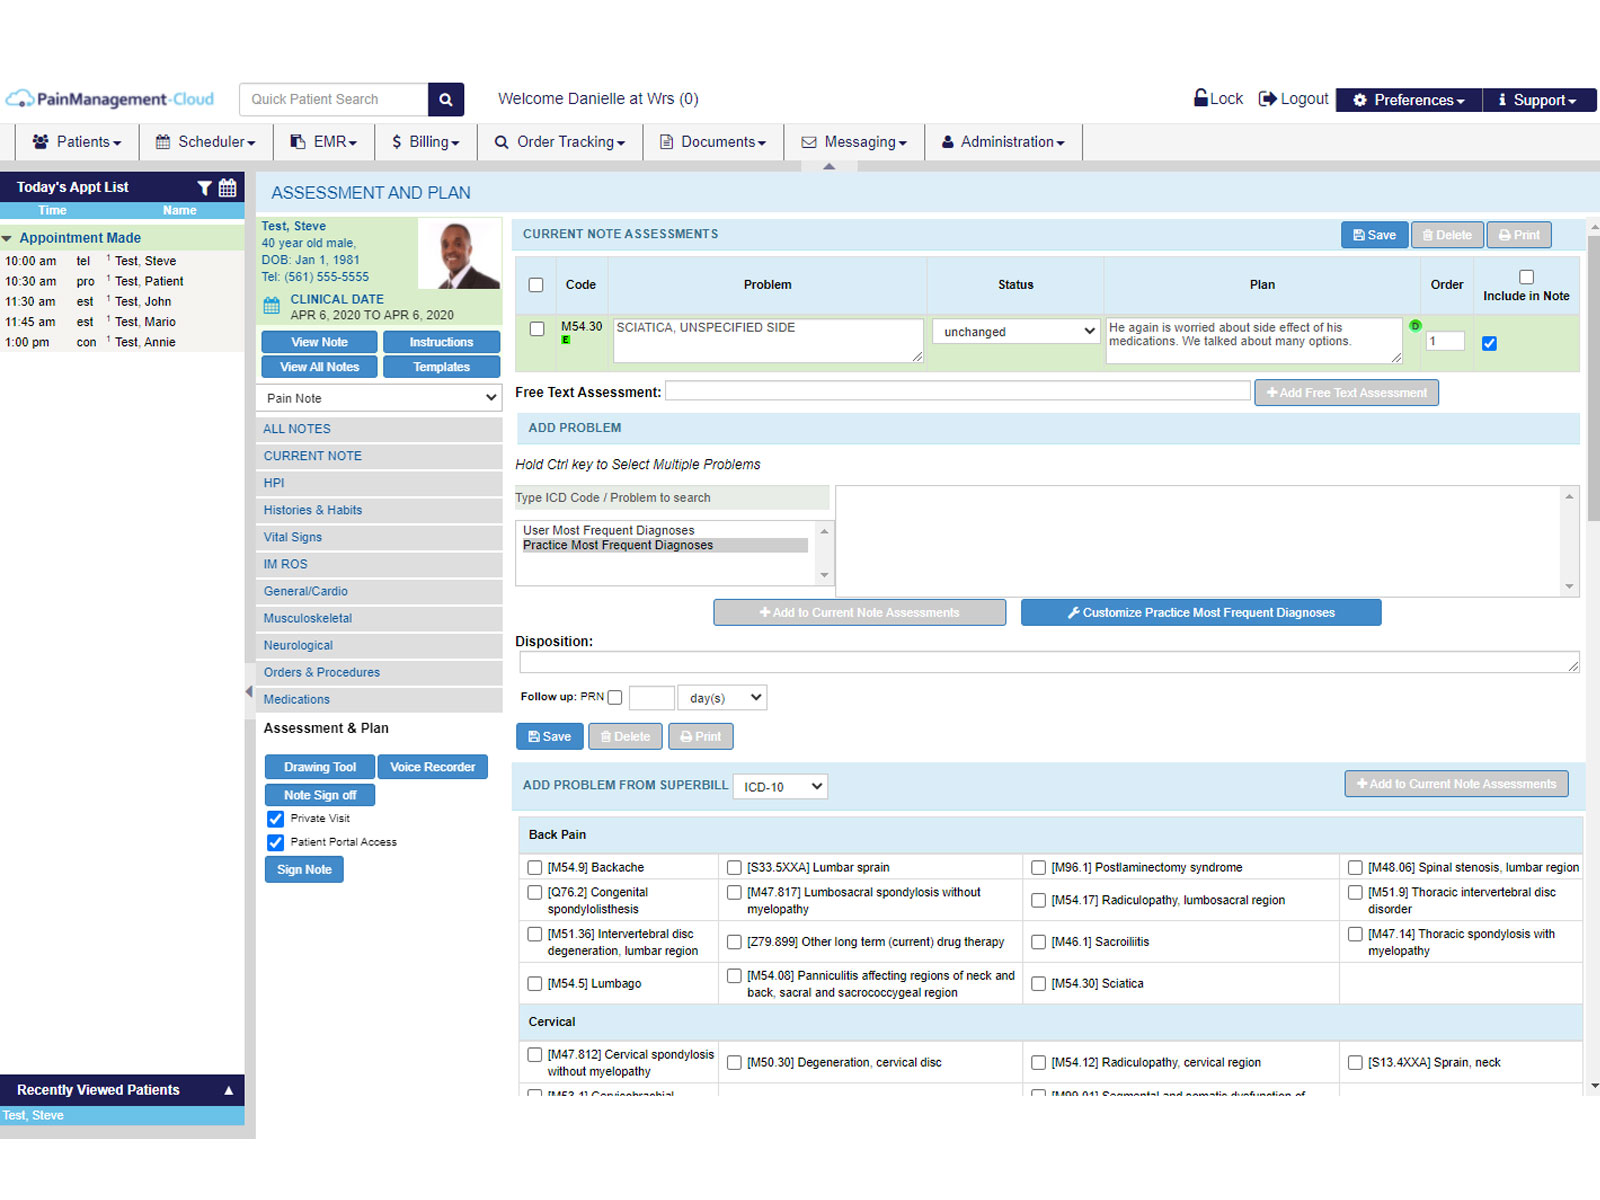The image size is (1600, 1200).
Task: Change the status dropdown showing unchanged
Action: [x=1016, y=332]
